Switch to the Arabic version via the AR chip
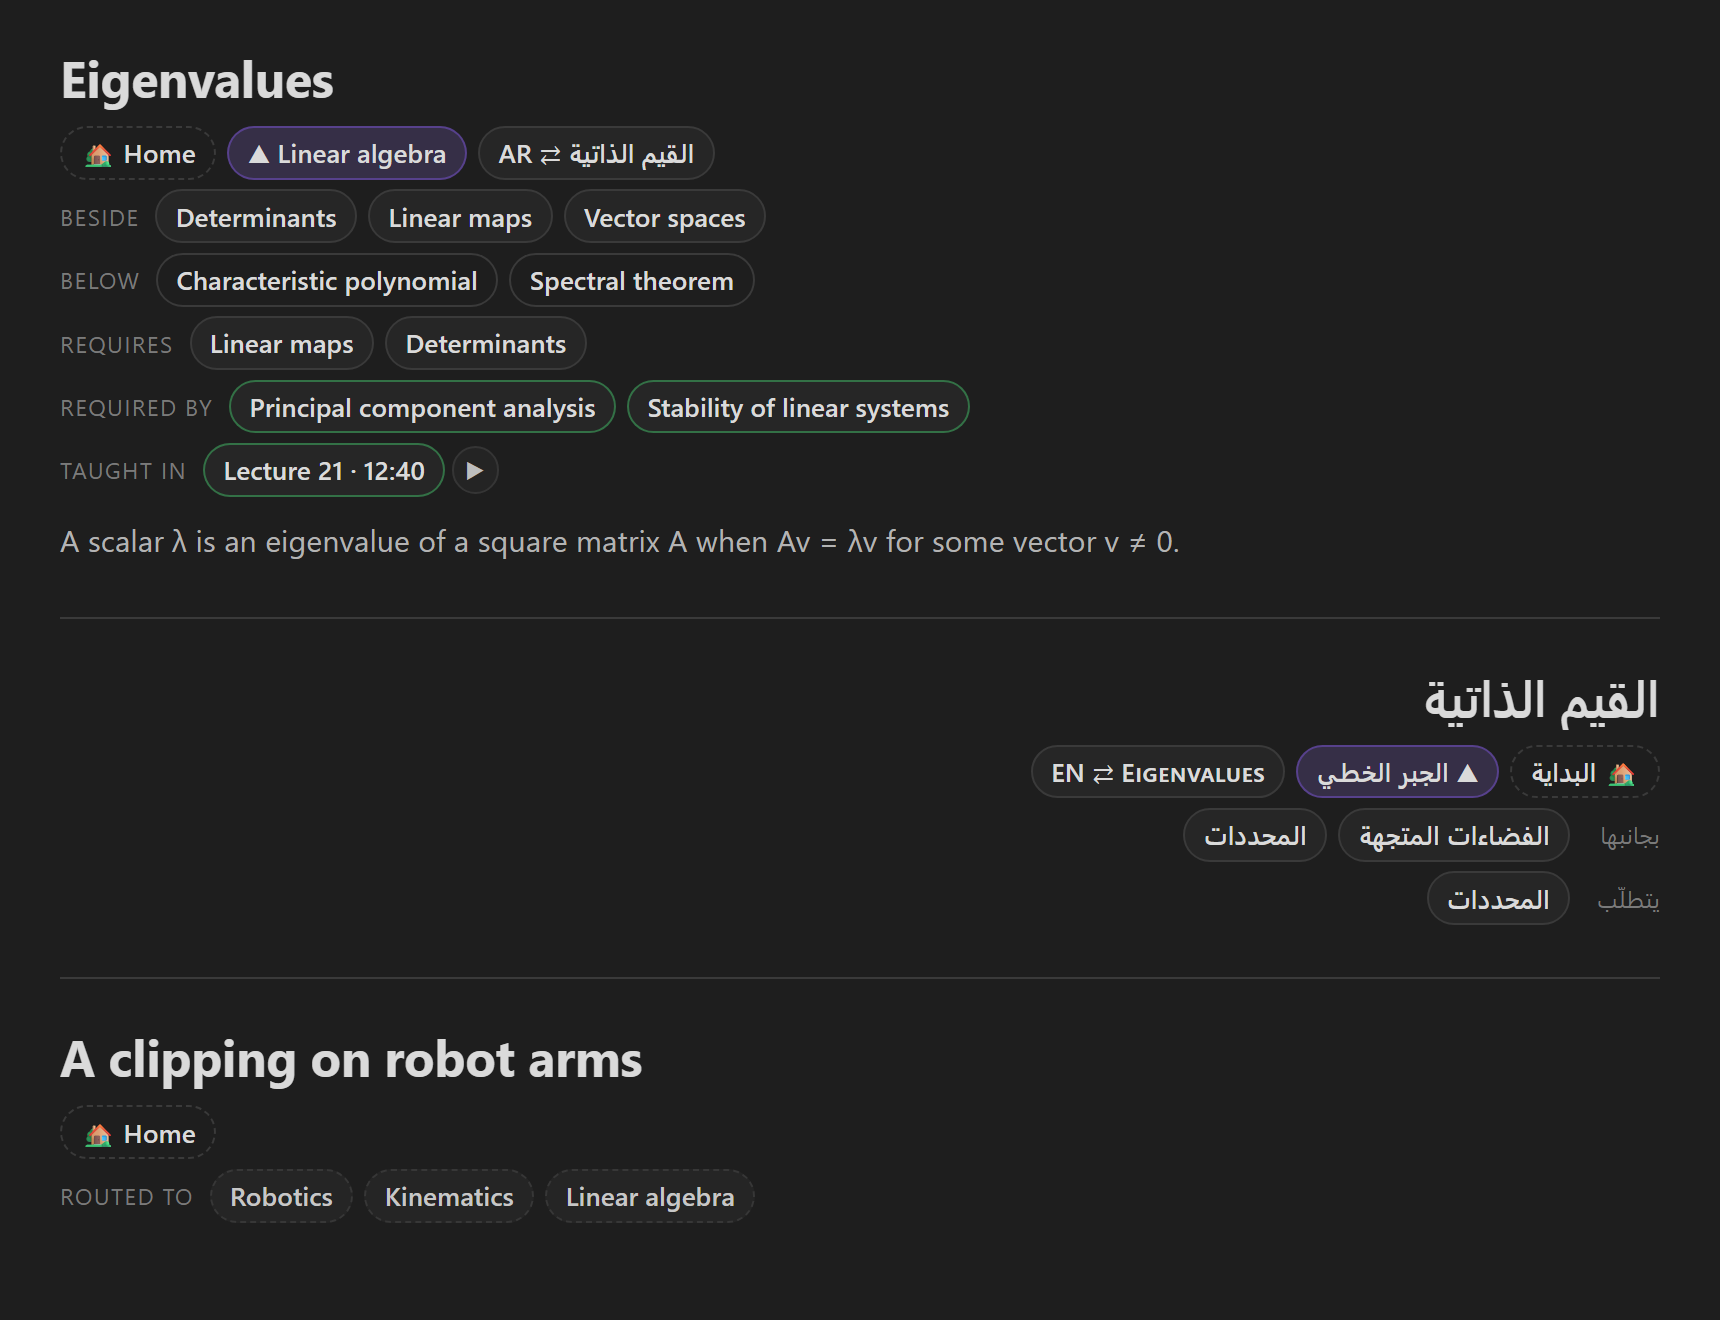 click(x=596, y=154)
